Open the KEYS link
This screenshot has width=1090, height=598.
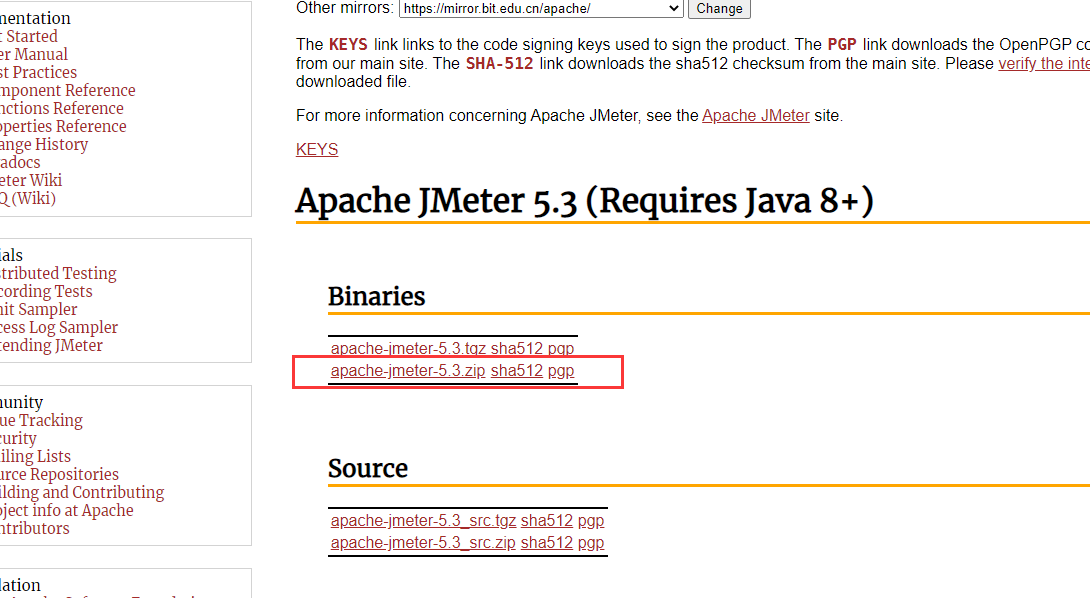pyautogui.click(x=317, y=150)
